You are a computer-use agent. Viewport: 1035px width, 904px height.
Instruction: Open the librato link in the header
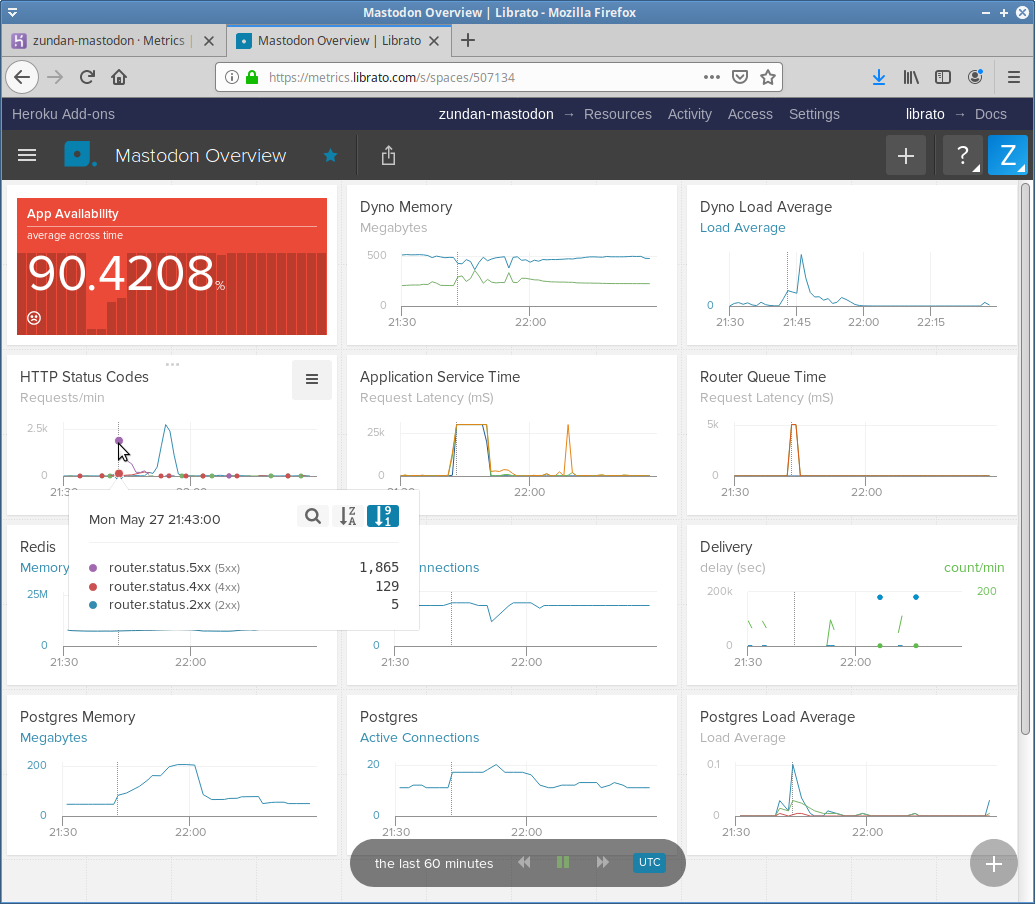coord(925,114)
